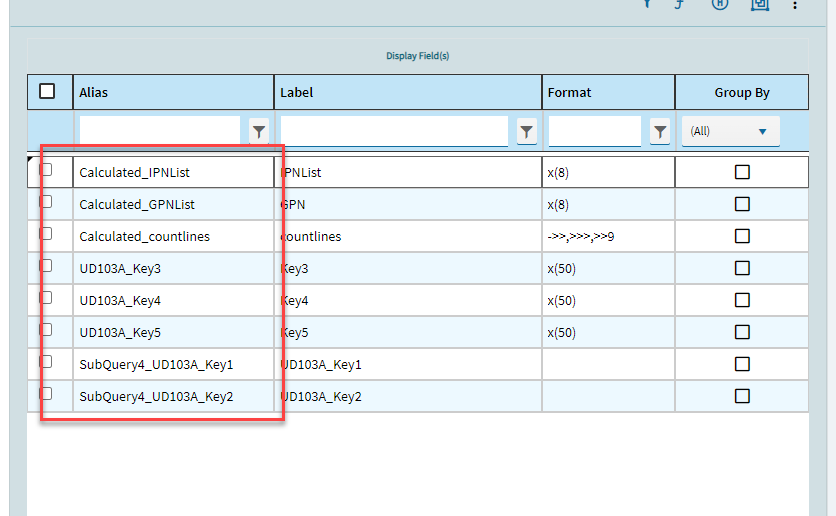This screenshot has height=516, width=836.
Task: Click the Key3 label cell
Action: tap(408, 268)
